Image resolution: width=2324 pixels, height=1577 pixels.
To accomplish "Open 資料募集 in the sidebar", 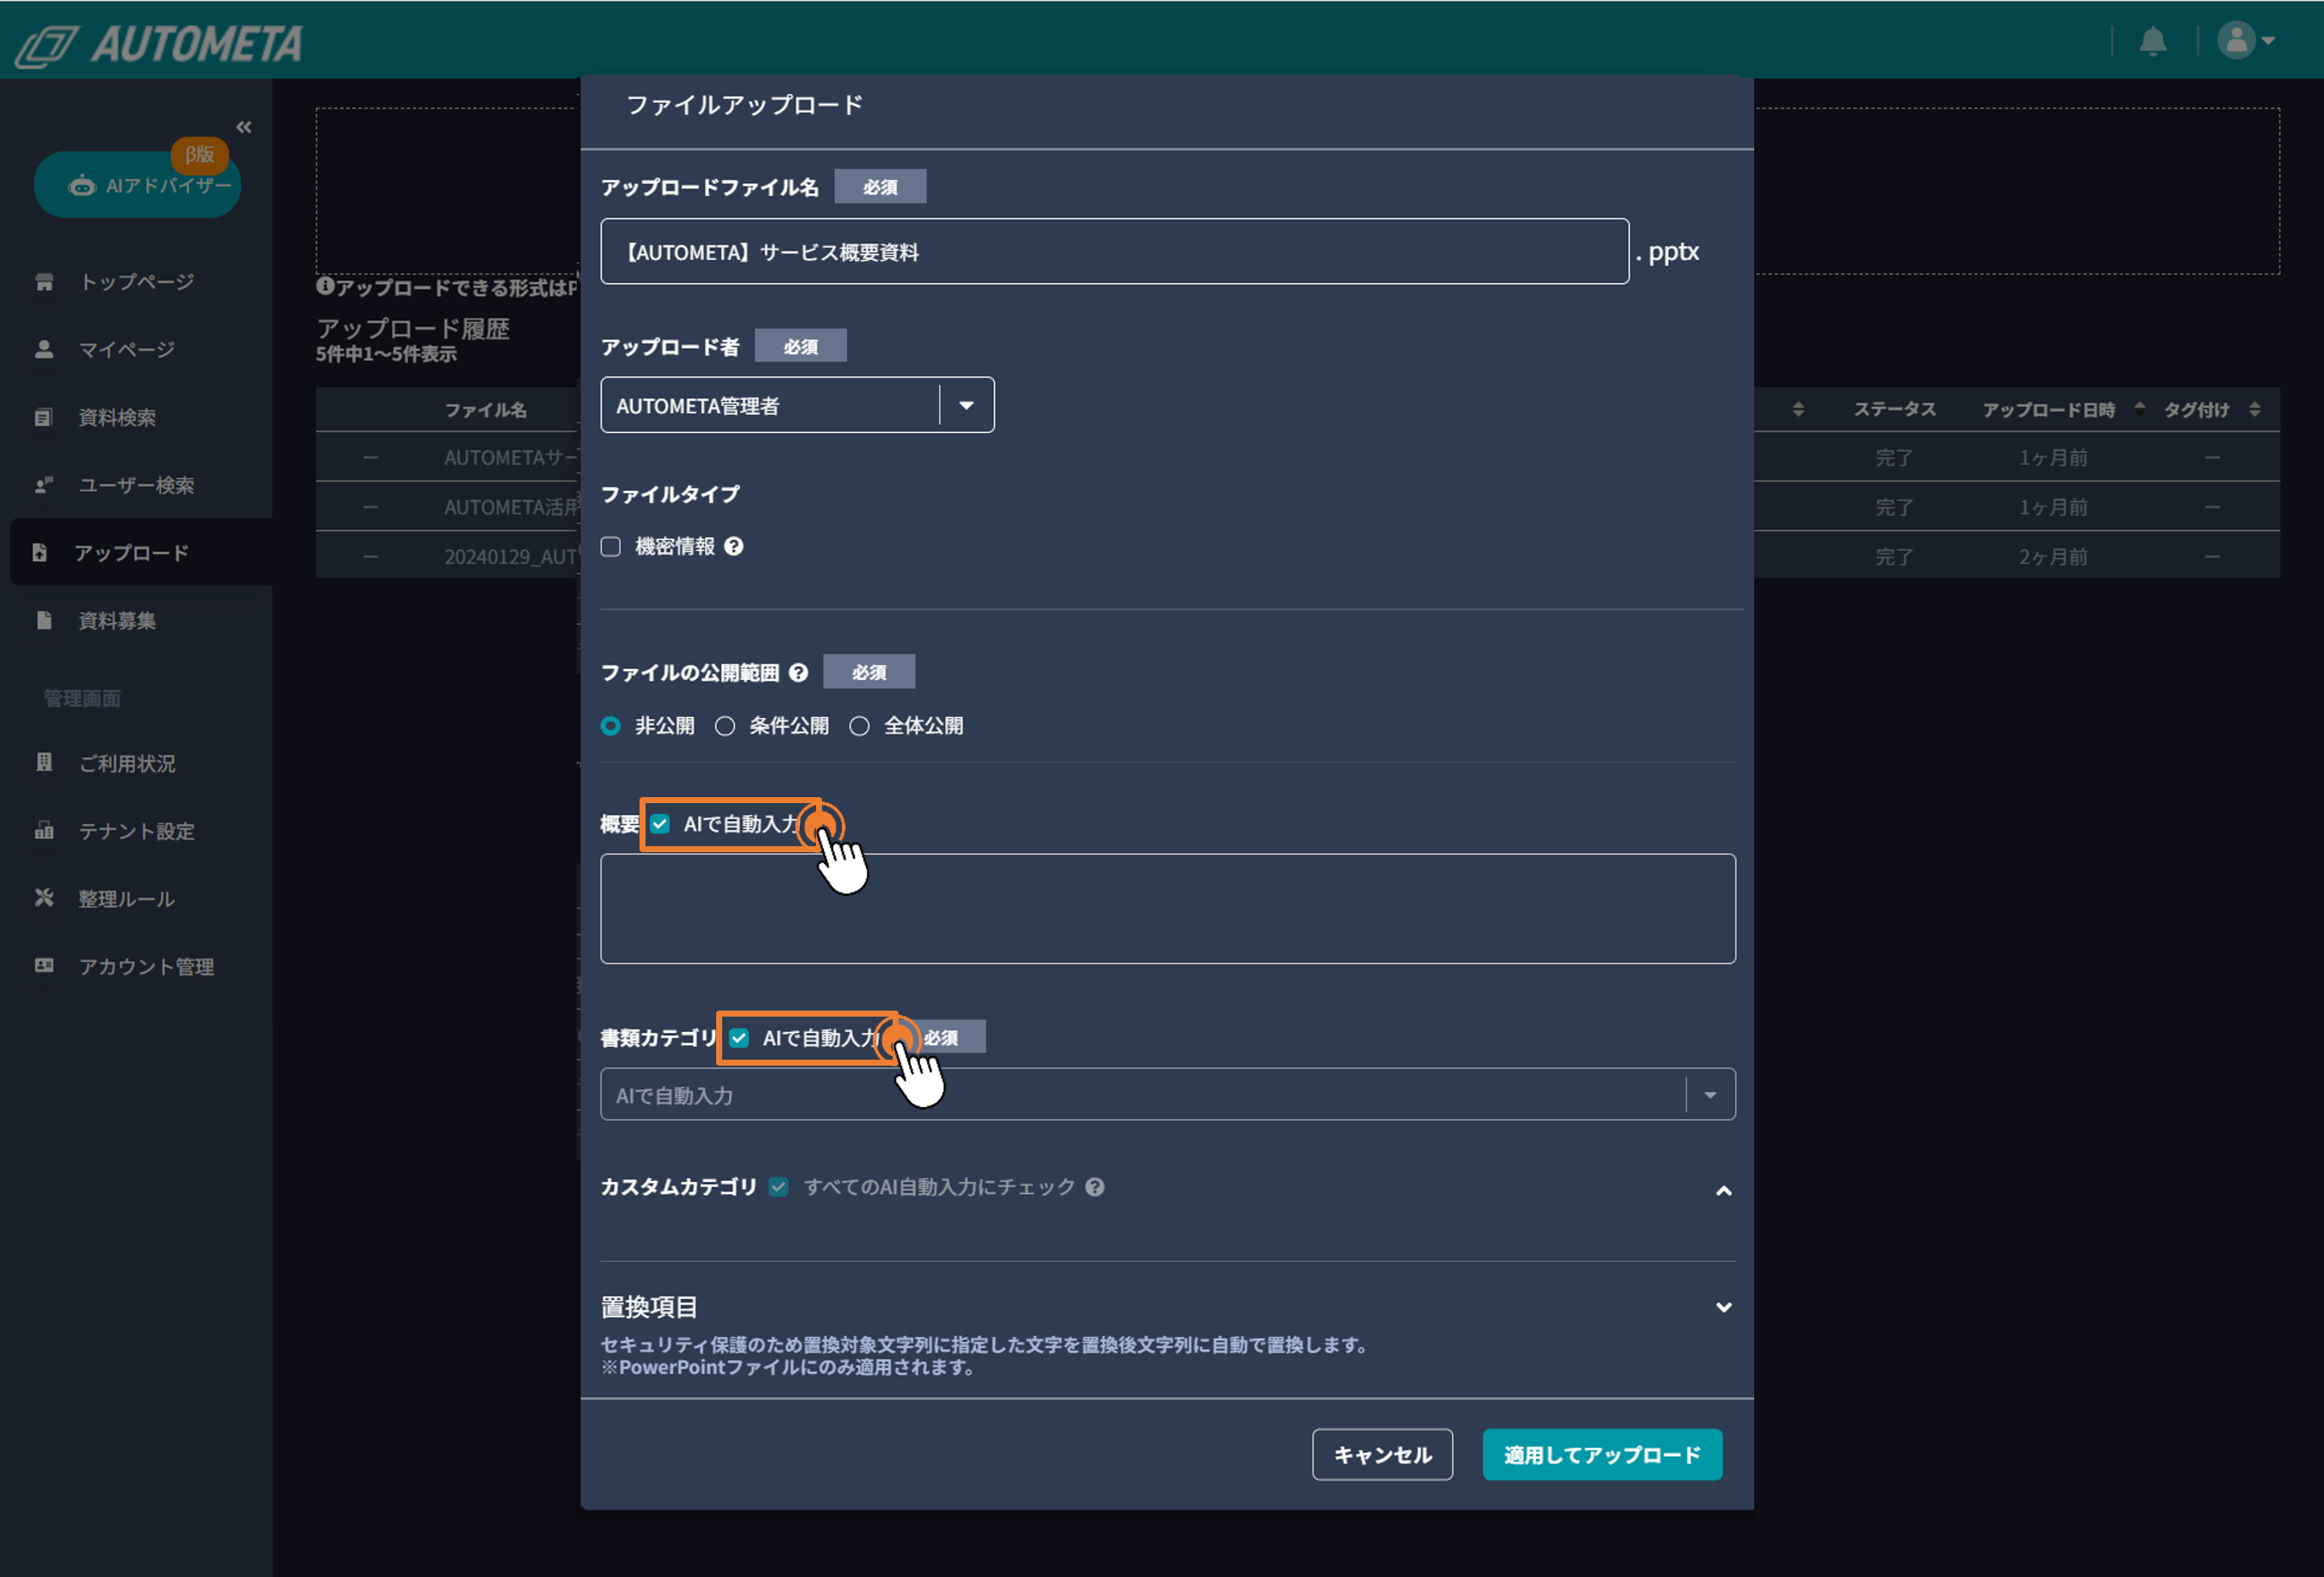I will 117,620.
